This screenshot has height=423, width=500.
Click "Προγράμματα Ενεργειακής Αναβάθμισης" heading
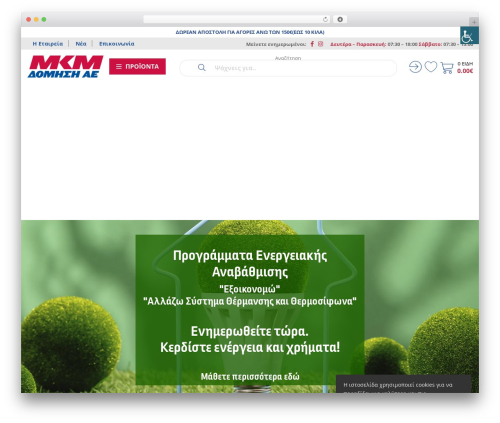250,264
